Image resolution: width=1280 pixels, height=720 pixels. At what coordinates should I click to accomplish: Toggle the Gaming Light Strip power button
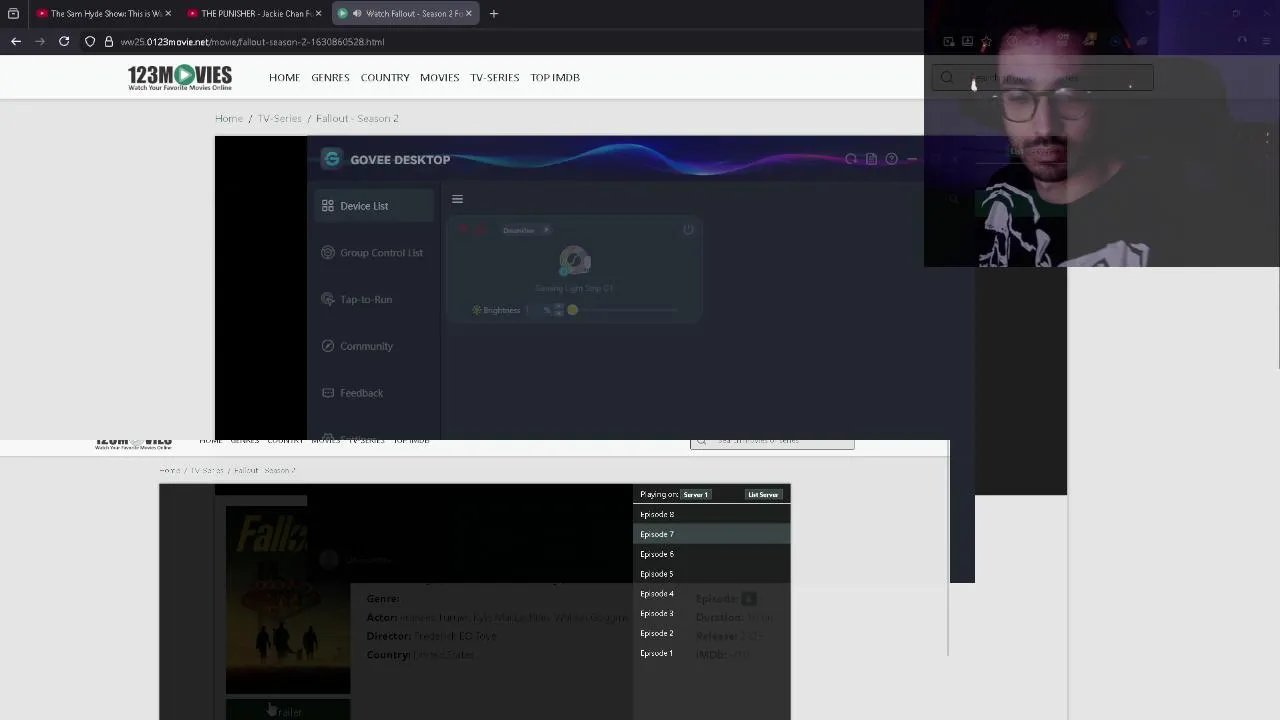click(x=688, y=230)
